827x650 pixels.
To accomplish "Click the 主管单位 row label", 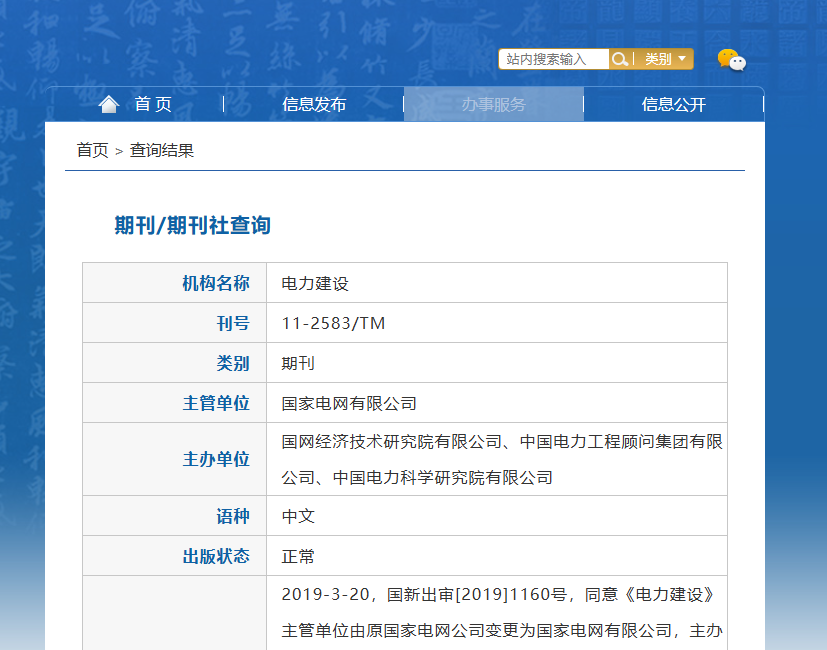I will (x=216, y=403).
